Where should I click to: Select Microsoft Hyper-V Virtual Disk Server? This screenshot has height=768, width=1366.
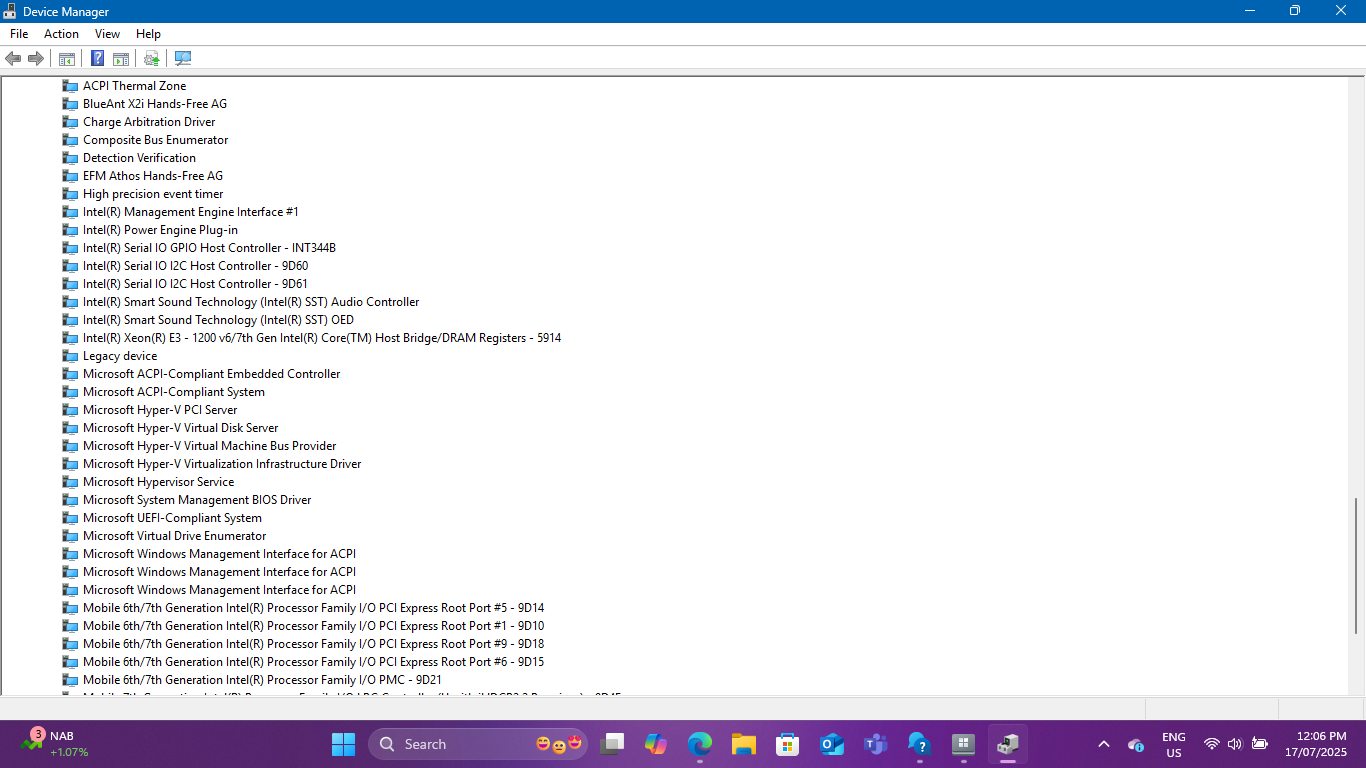[x=180, y=428]
